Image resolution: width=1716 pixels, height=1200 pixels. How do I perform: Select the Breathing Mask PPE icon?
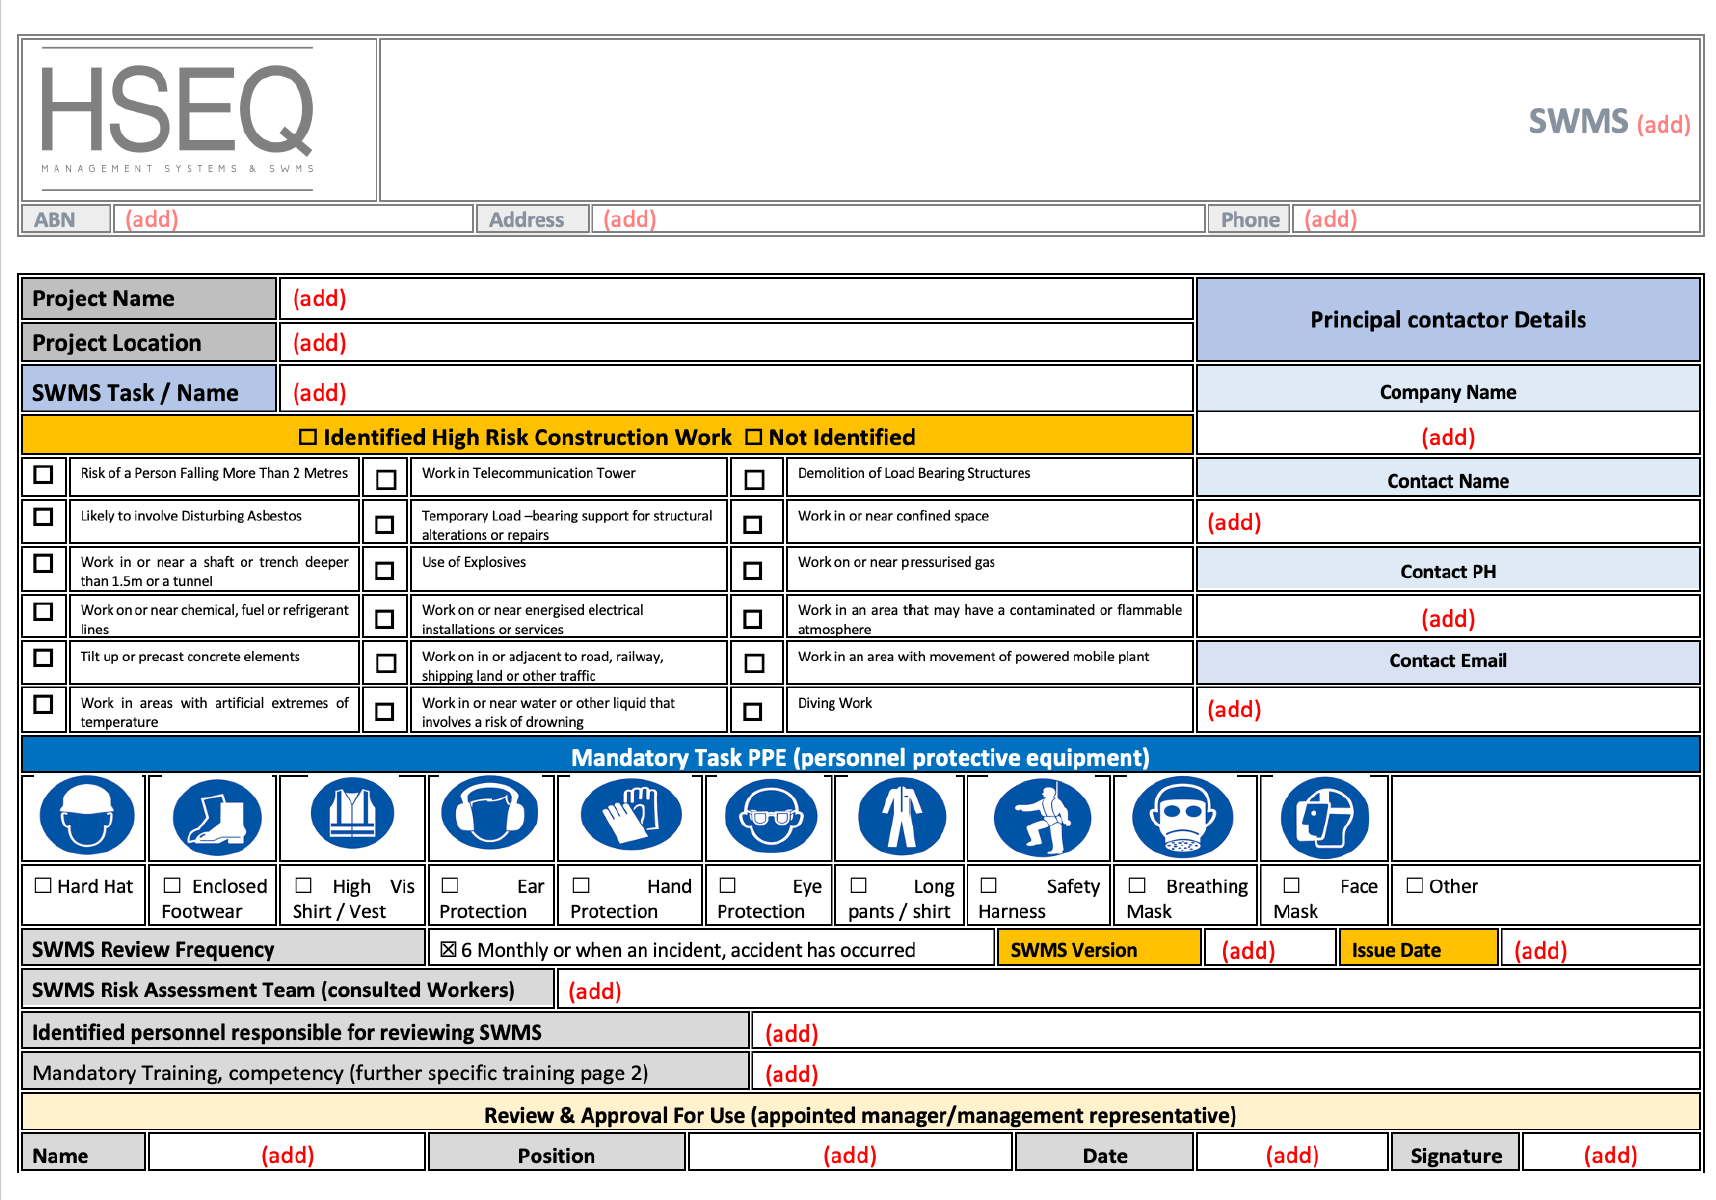coord(1183,816)
